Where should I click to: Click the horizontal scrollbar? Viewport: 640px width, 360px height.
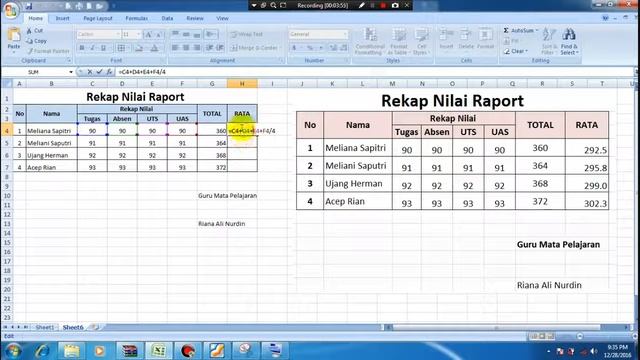[x=496, y=327]
